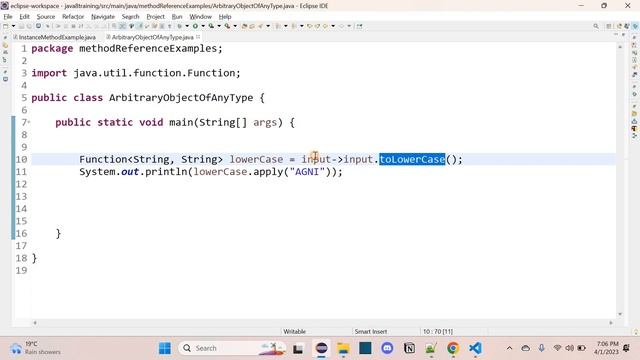Open the Navigate menu
640x360 pixels.
pos(103,17)
